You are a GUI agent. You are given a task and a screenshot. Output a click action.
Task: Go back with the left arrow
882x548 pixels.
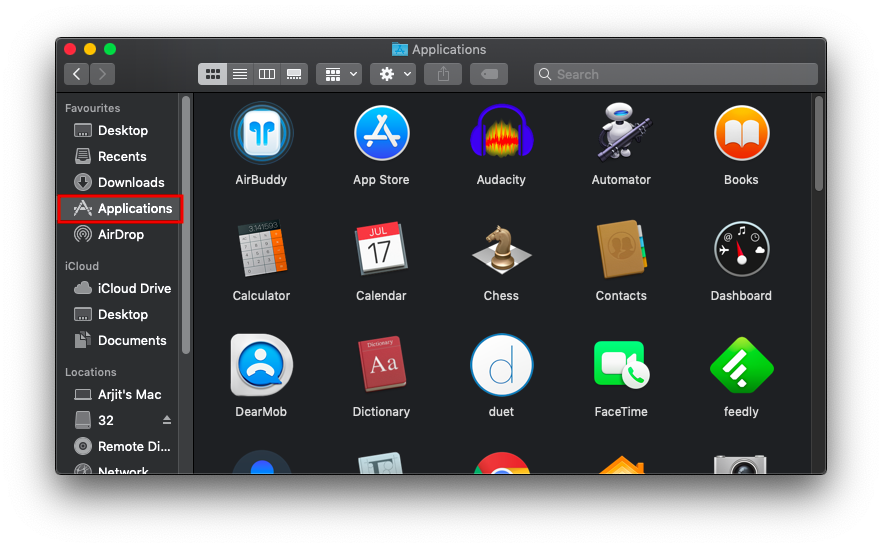pyautogui.click(x=76, y=74)
